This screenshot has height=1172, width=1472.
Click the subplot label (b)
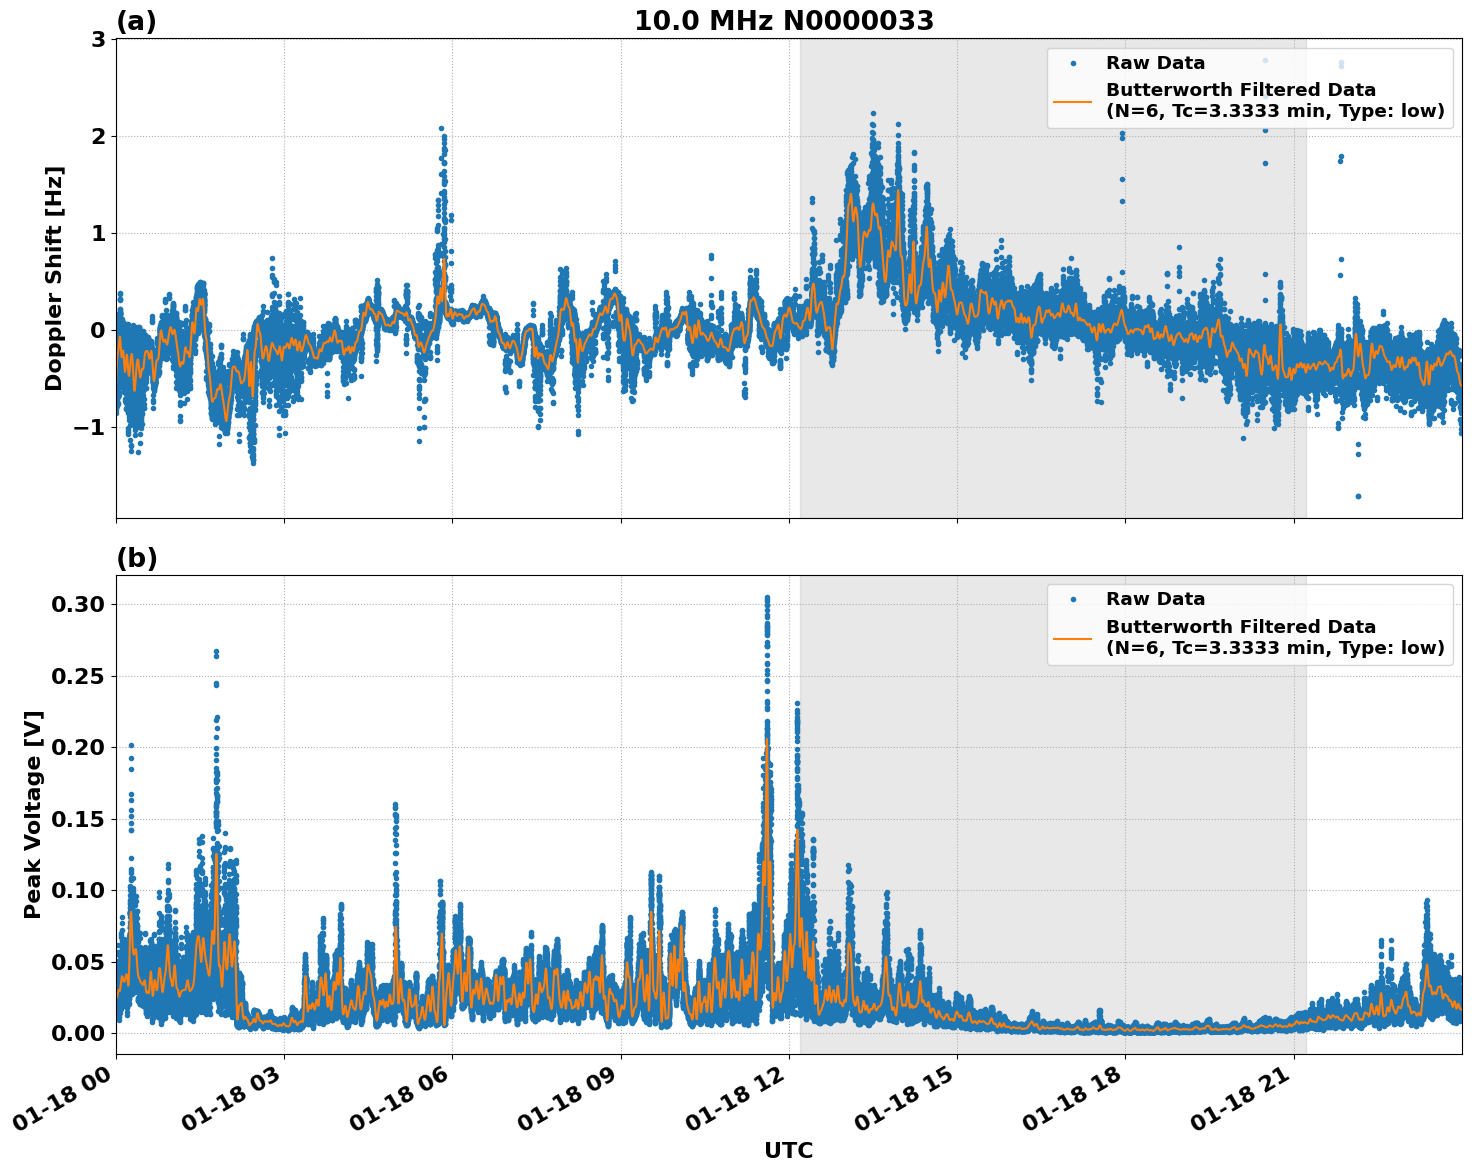(136, 557)
